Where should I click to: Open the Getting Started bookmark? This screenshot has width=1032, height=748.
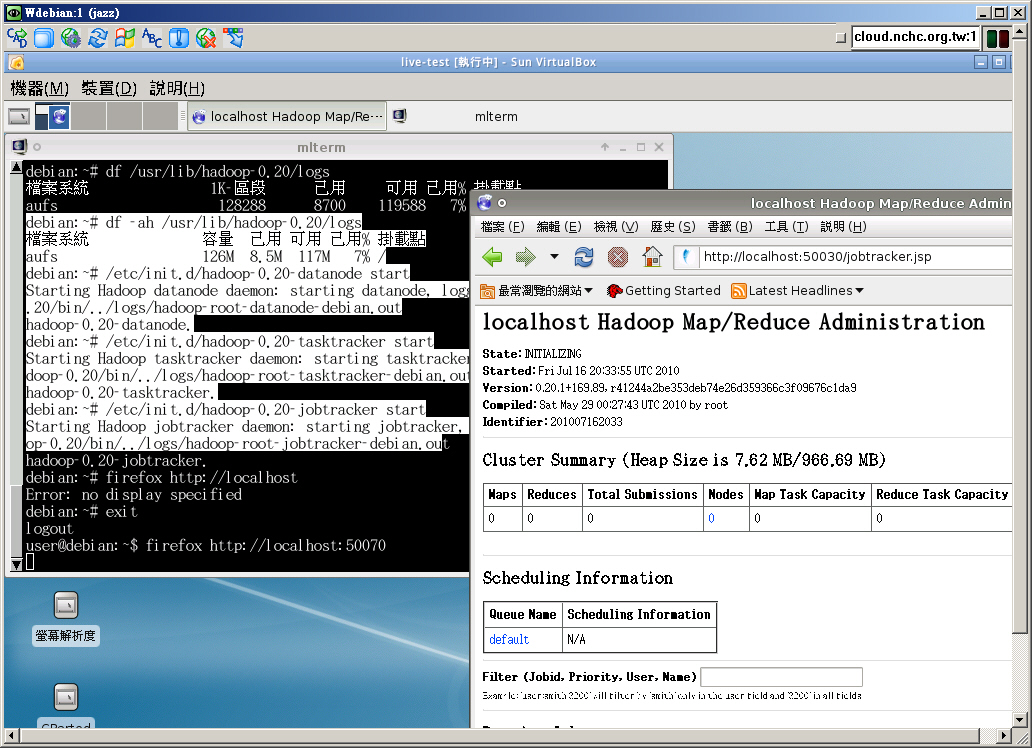click(663, 290)
